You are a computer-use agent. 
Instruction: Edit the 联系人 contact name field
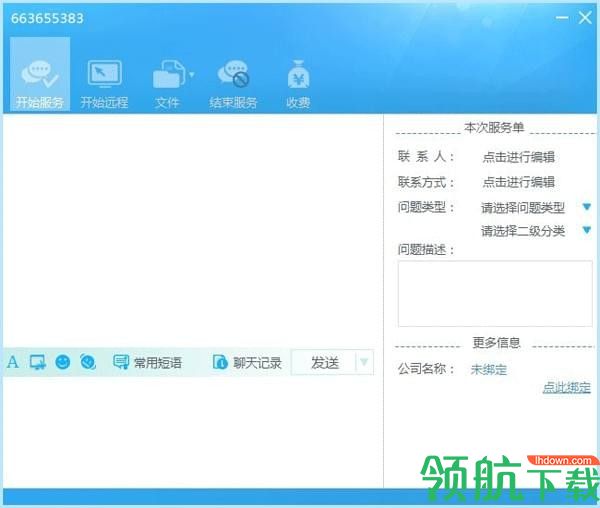coord(518,157)
